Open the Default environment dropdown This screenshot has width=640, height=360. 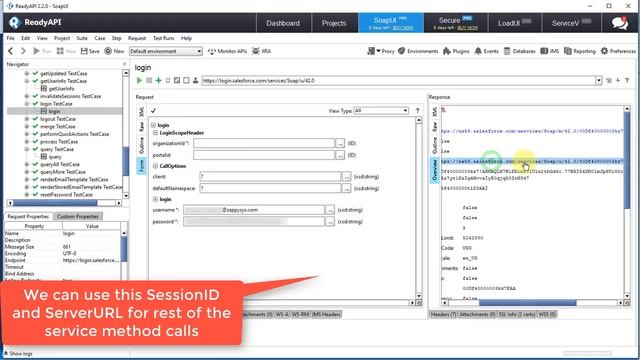tap(166, 51)
